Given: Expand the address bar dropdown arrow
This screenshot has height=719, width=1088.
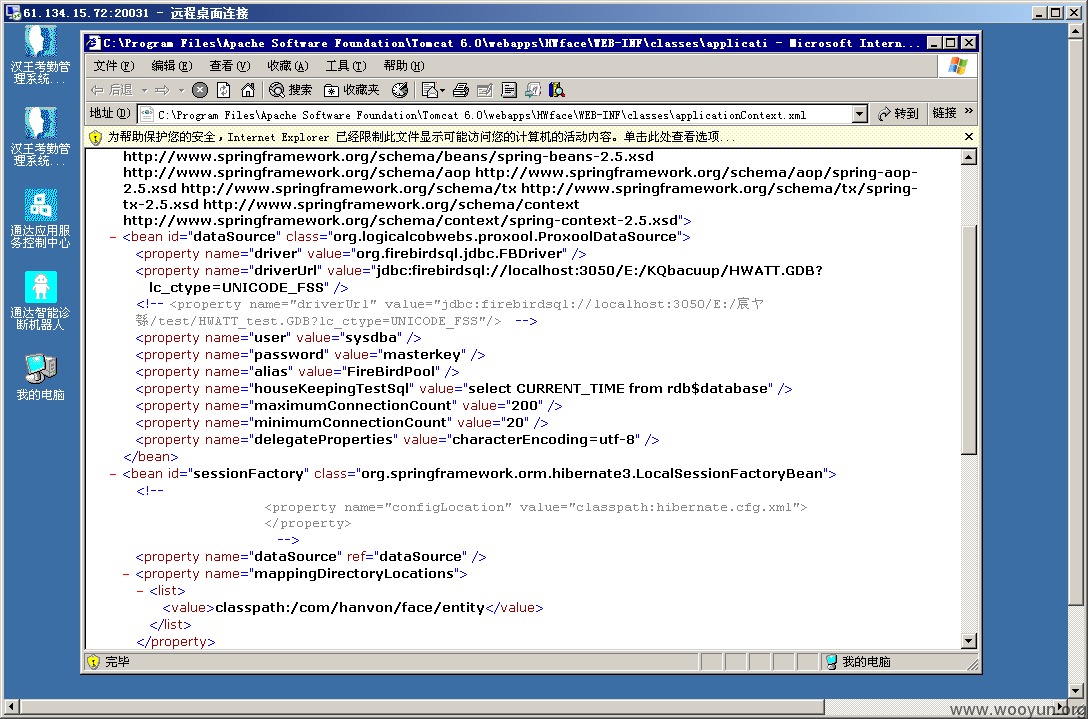Looking at the screenshot, I should pyautogui.click(x=860, y=115).
